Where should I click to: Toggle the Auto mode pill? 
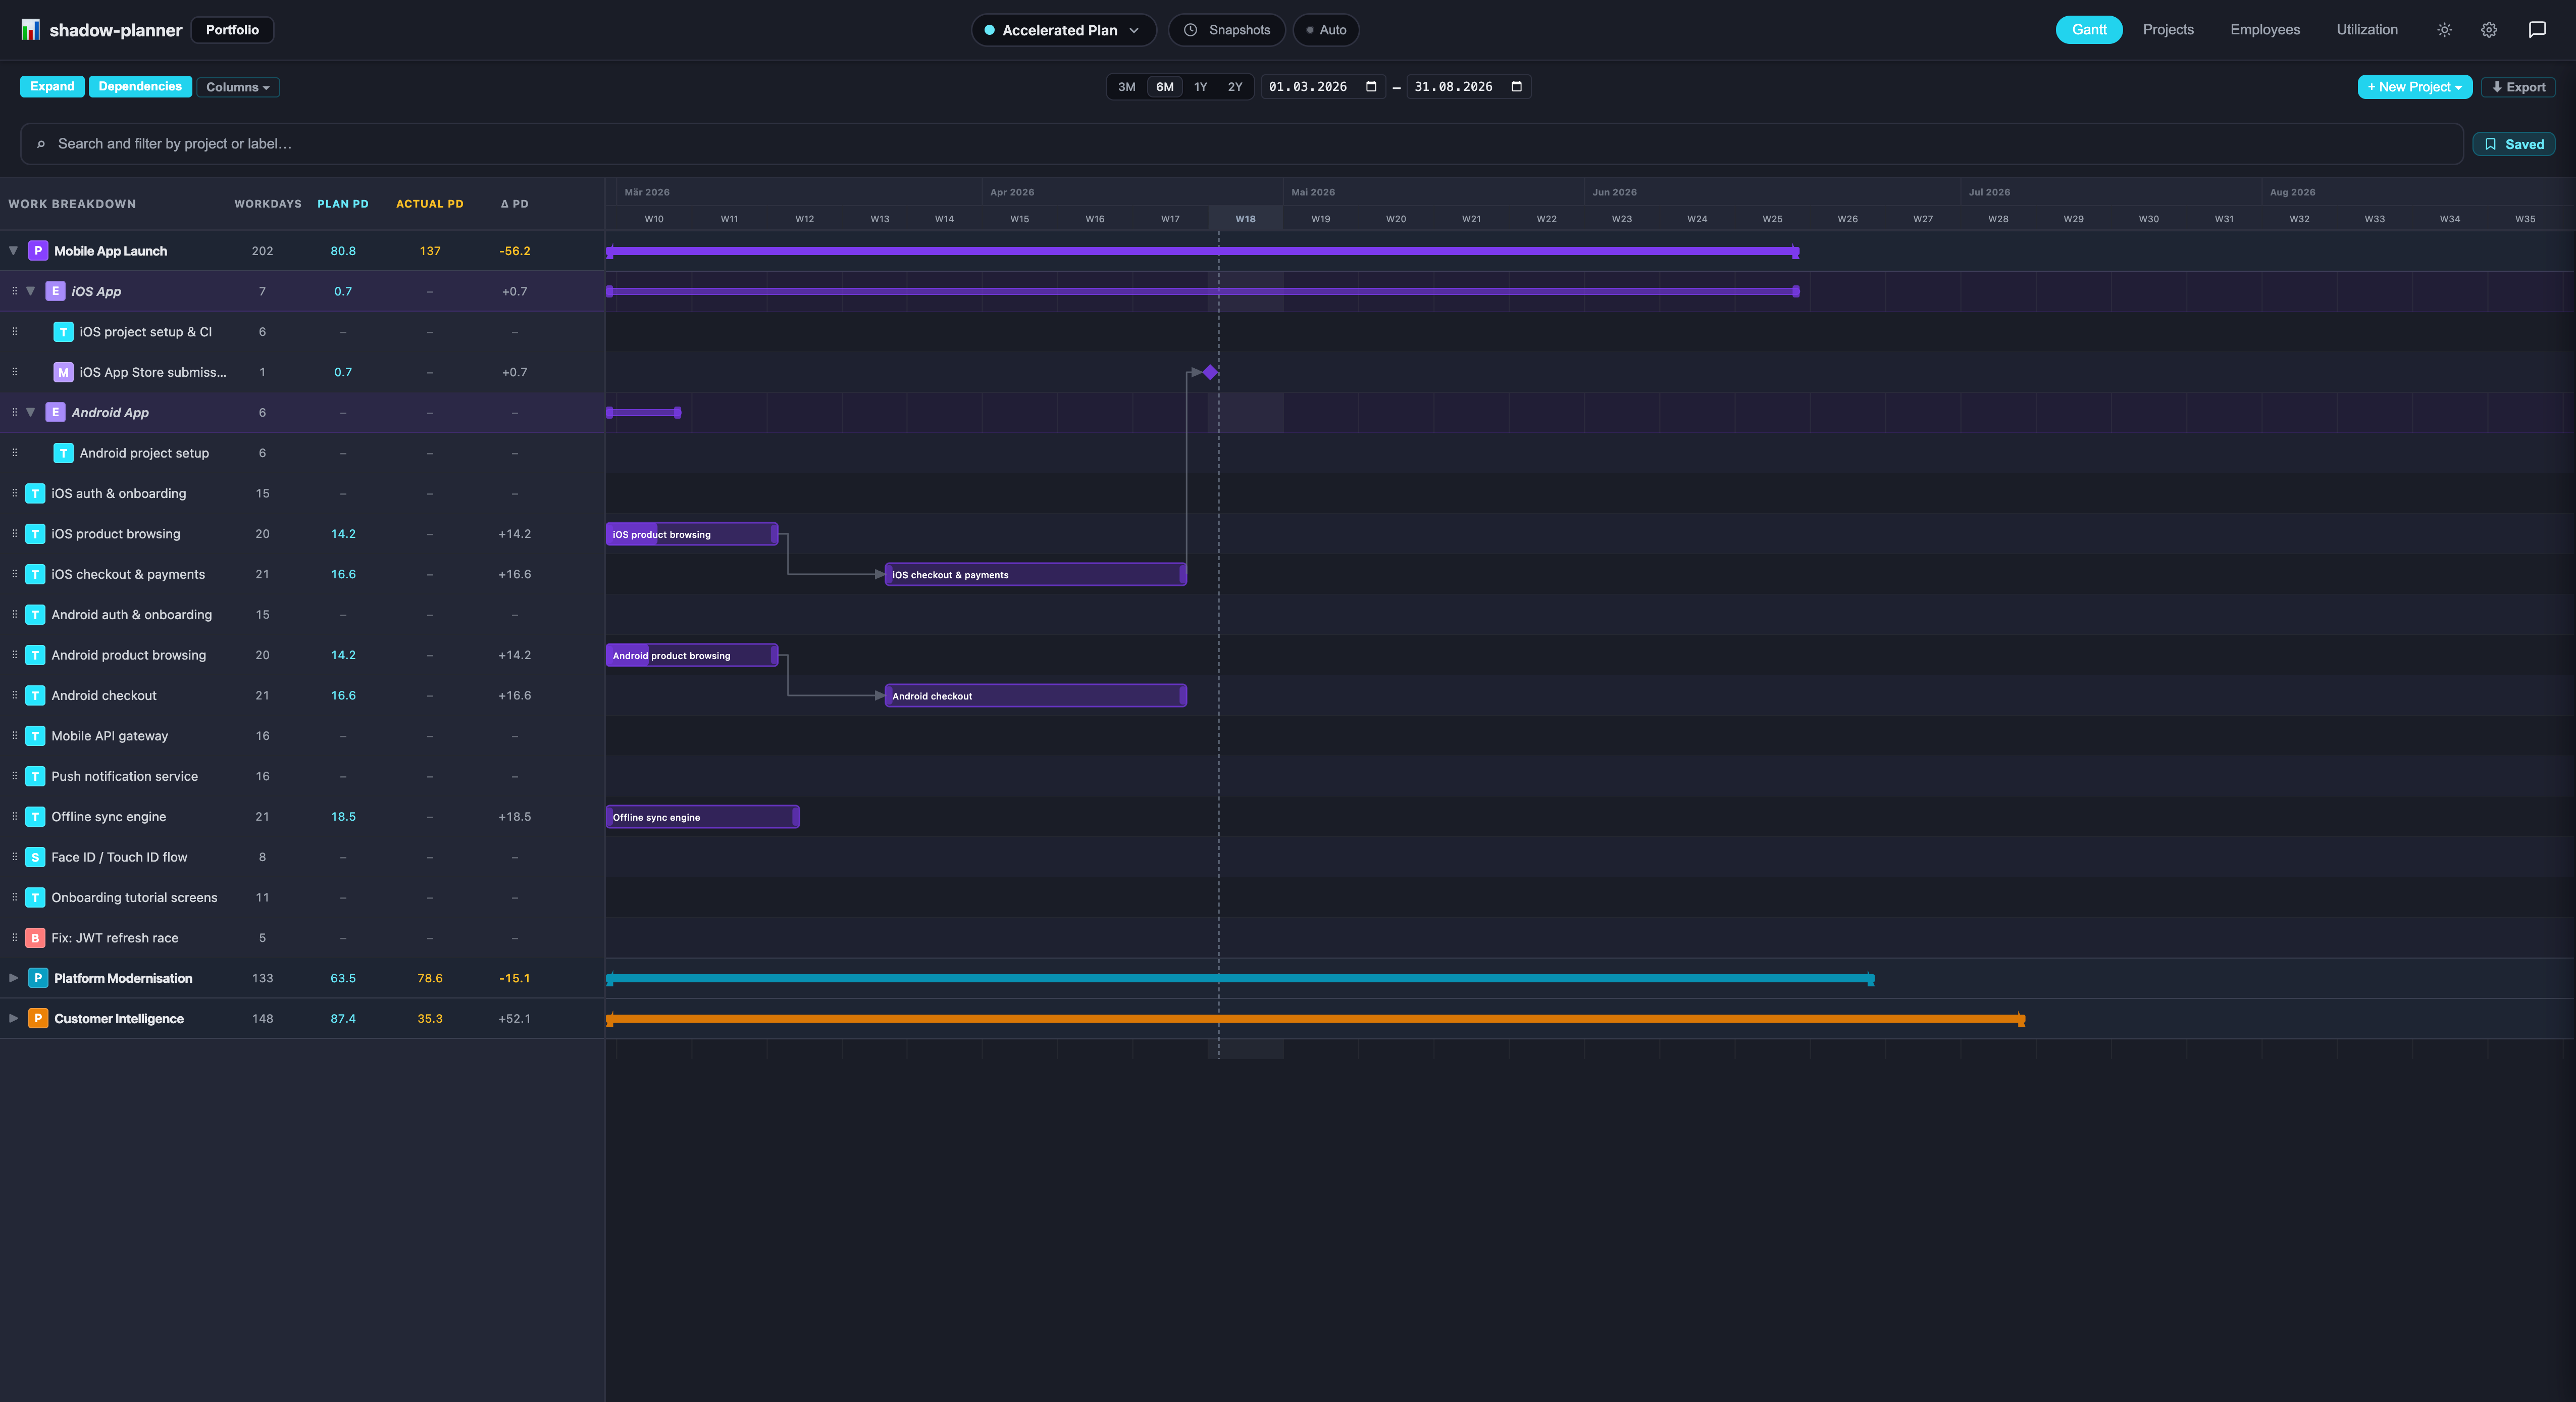tap(1326, 30)
